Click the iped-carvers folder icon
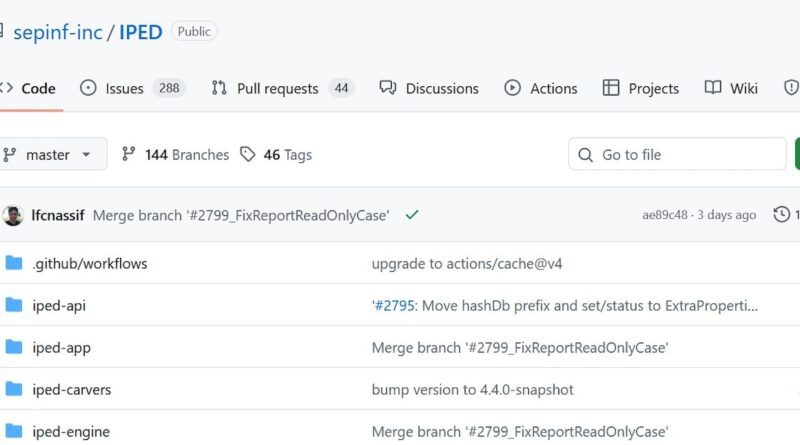Image resolution: width=800 pixels, height=445 pixels. tap(14, 389)
